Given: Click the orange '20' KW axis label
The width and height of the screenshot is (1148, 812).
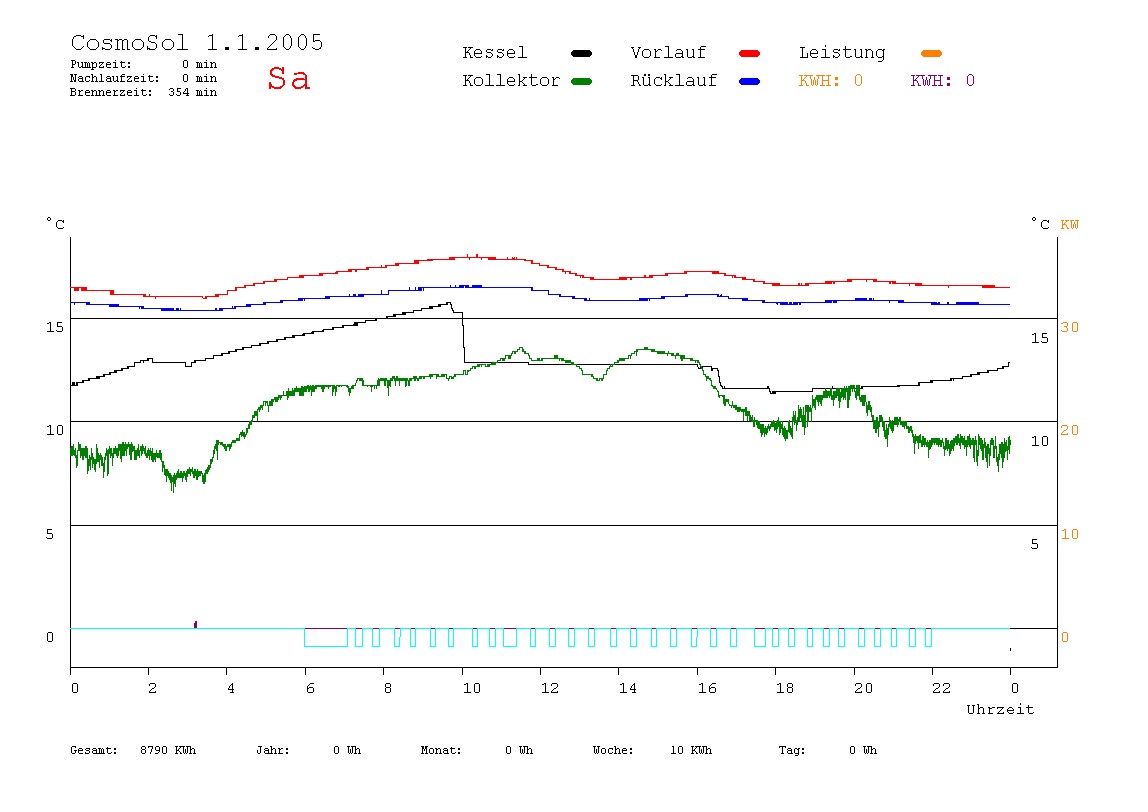Looking at the screenshot, I should [x=1070, y=431].
